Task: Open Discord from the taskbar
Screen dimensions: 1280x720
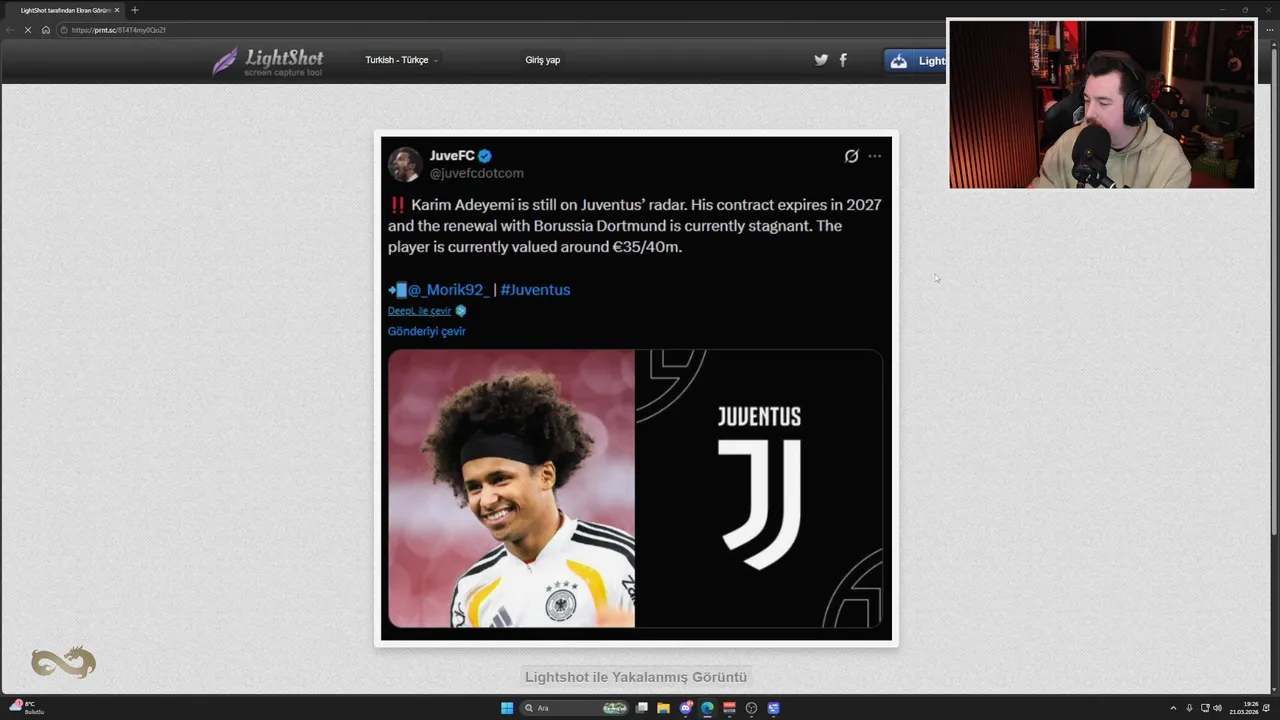Action: 686,708
